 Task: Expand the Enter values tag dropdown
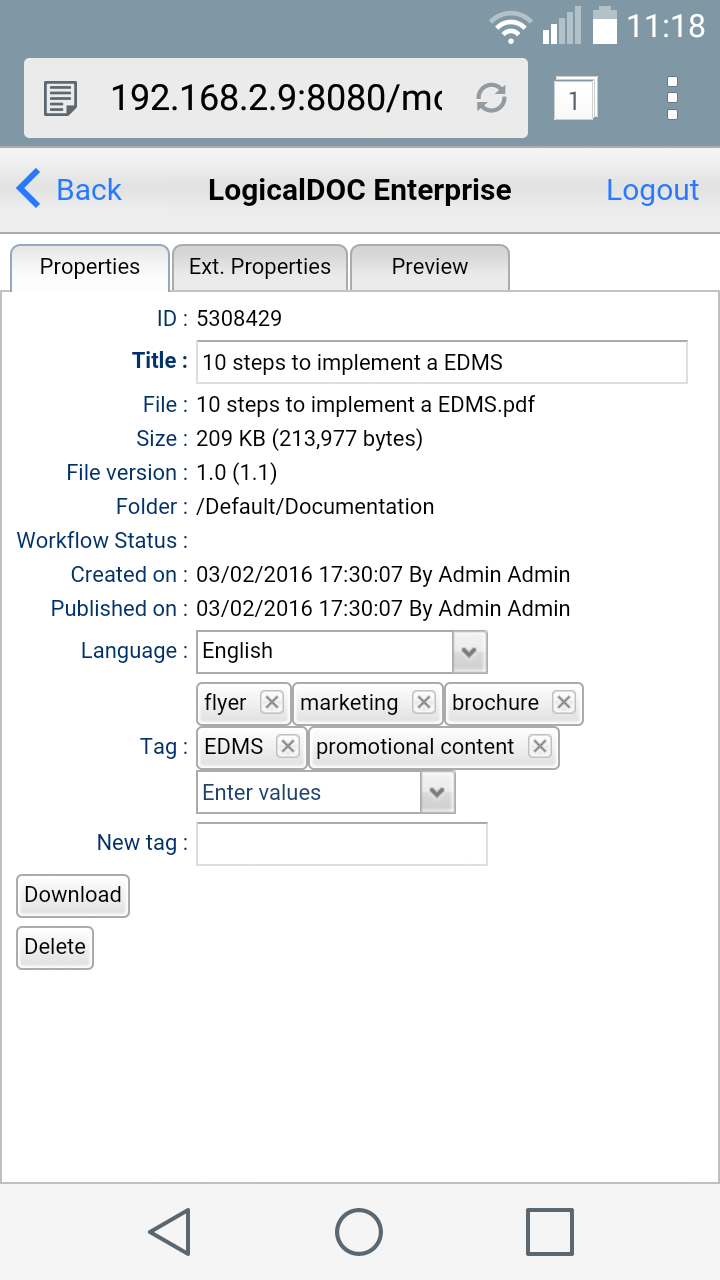438,792
